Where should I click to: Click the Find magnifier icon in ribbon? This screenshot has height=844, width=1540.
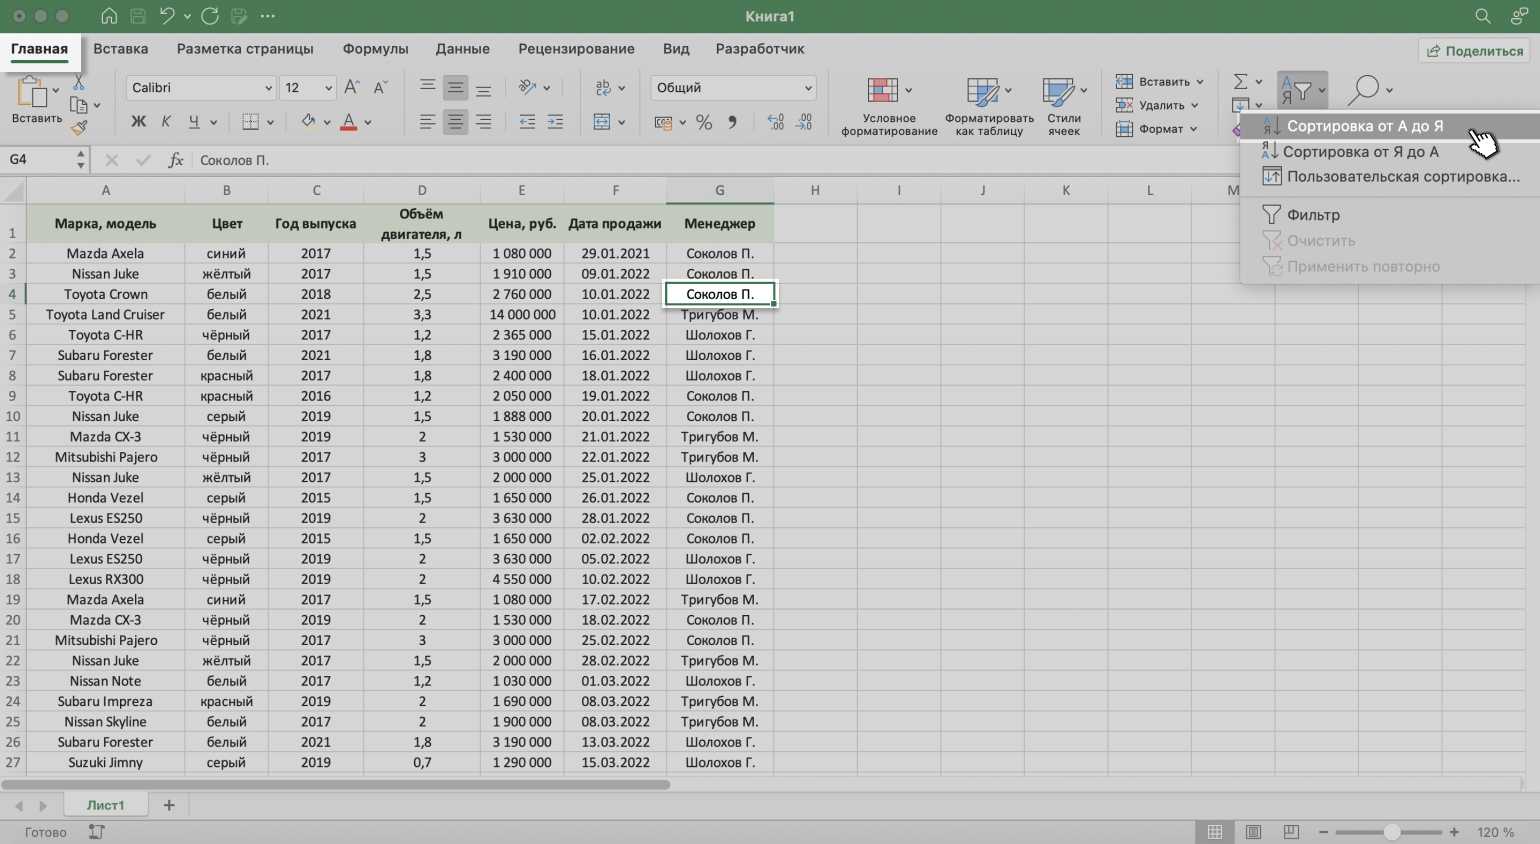[x=1363, y=90]
